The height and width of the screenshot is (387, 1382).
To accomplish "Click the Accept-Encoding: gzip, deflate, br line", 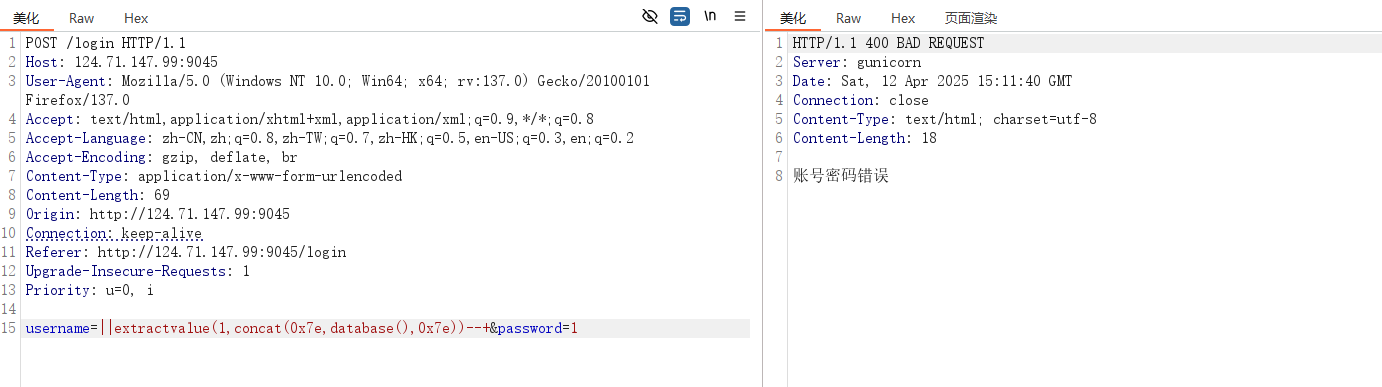I will click(x=161, y=157).
